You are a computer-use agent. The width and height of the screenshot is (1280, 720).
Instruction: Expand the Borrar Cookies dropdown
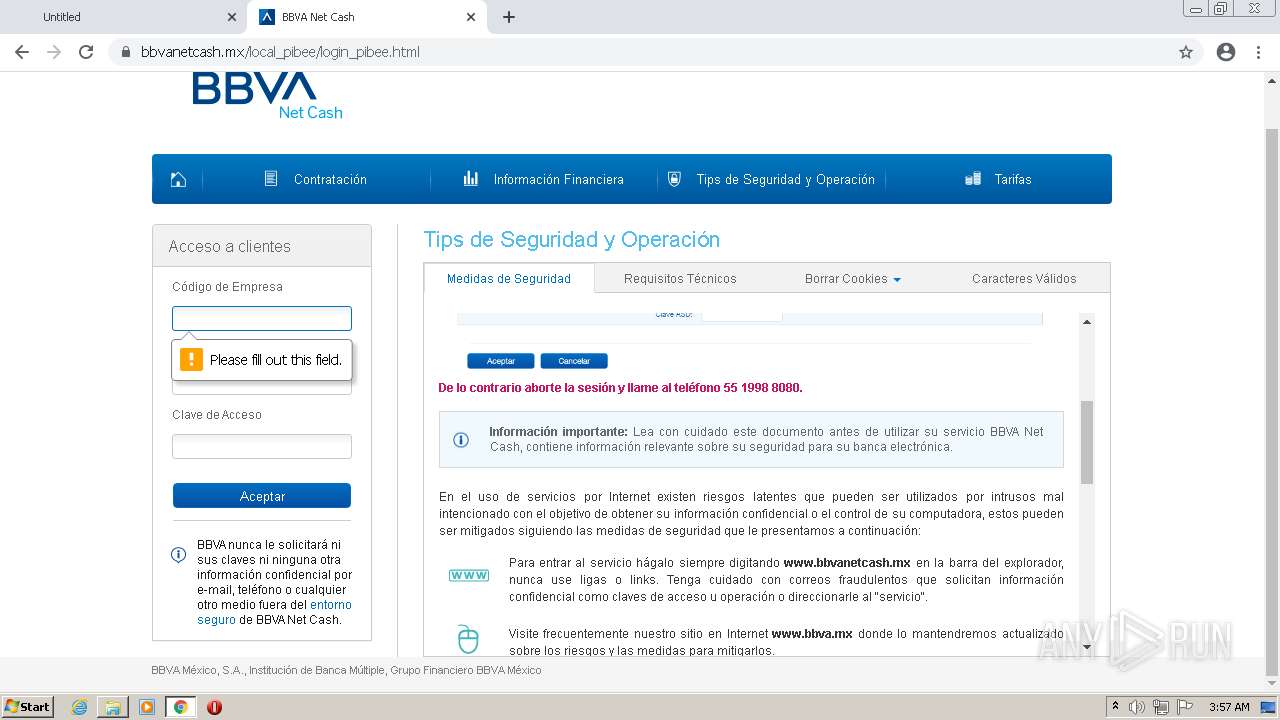pos(852,279)
